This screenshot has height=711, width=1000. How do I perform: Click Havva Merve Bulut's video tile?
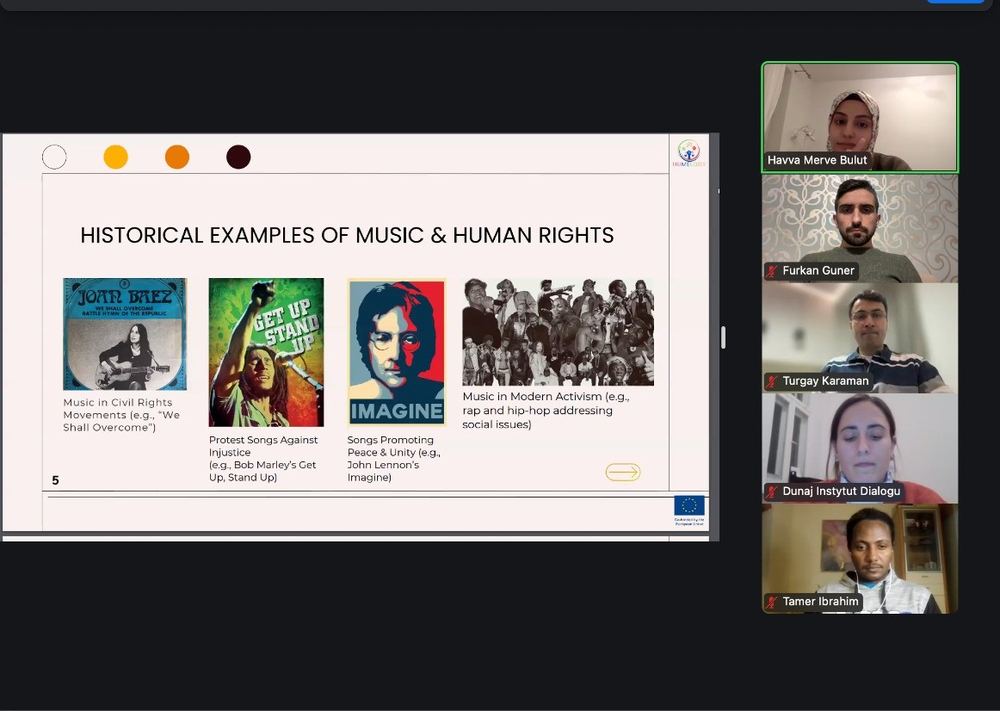860,117
